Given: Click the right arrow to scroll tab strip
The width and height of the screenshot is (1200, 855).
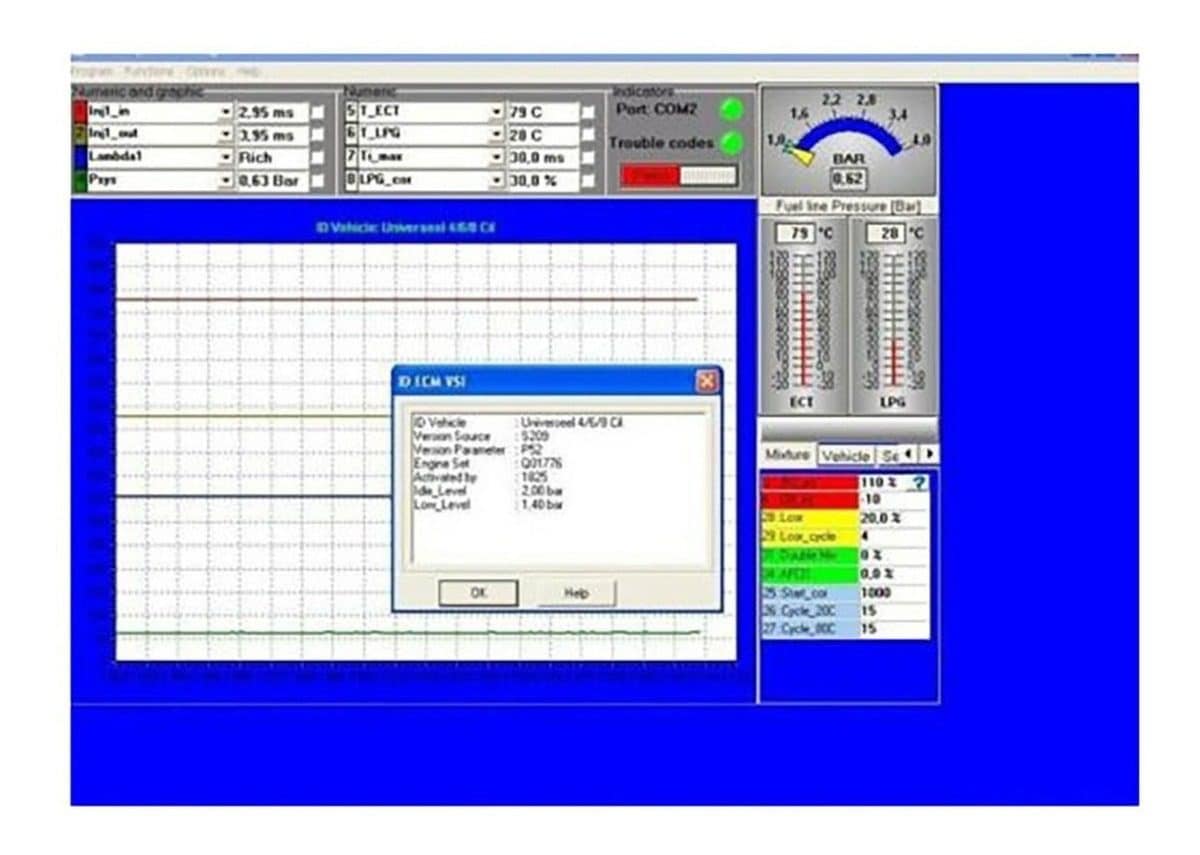Looking at the screenshot, I should (x=930, y=453).
